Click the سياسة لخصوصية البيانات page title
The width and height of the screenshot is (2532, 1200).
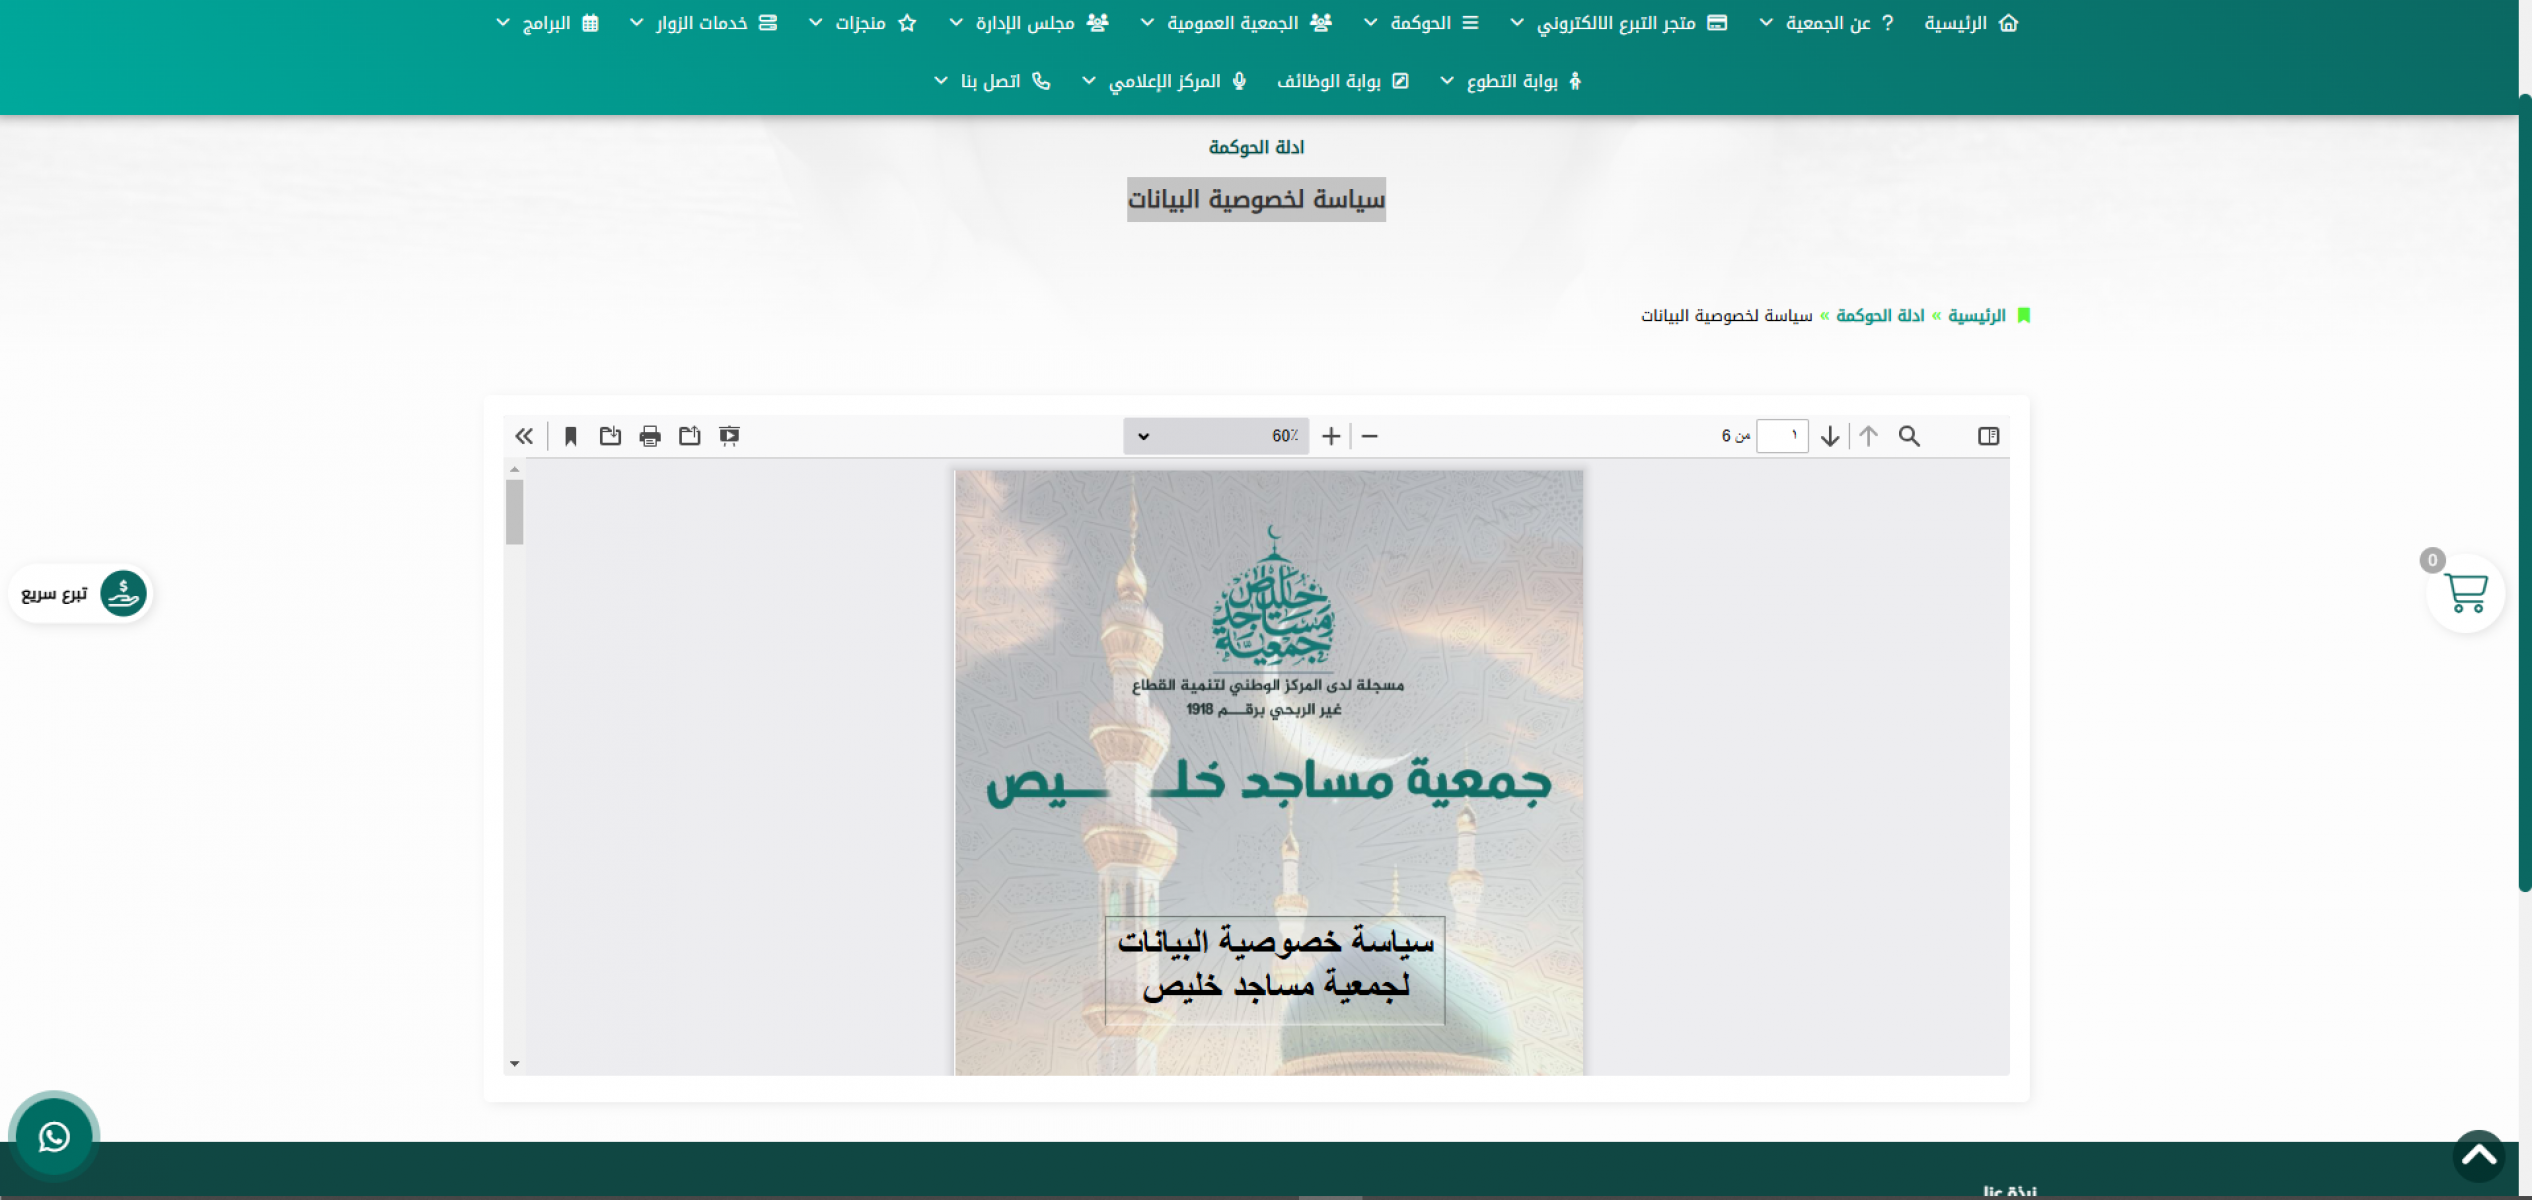pyautogui.click(x=1256, y=200)
